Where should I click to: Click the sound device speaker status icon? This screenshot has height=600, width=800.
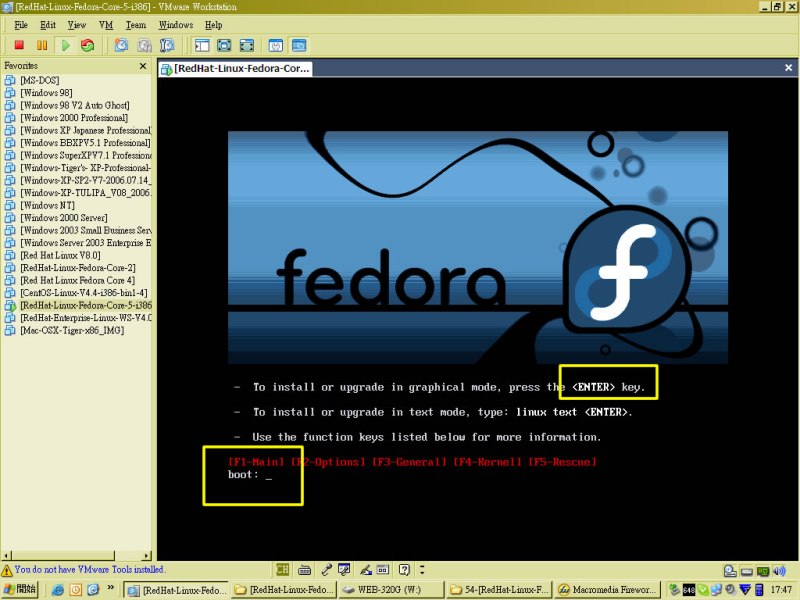(779, 571)
